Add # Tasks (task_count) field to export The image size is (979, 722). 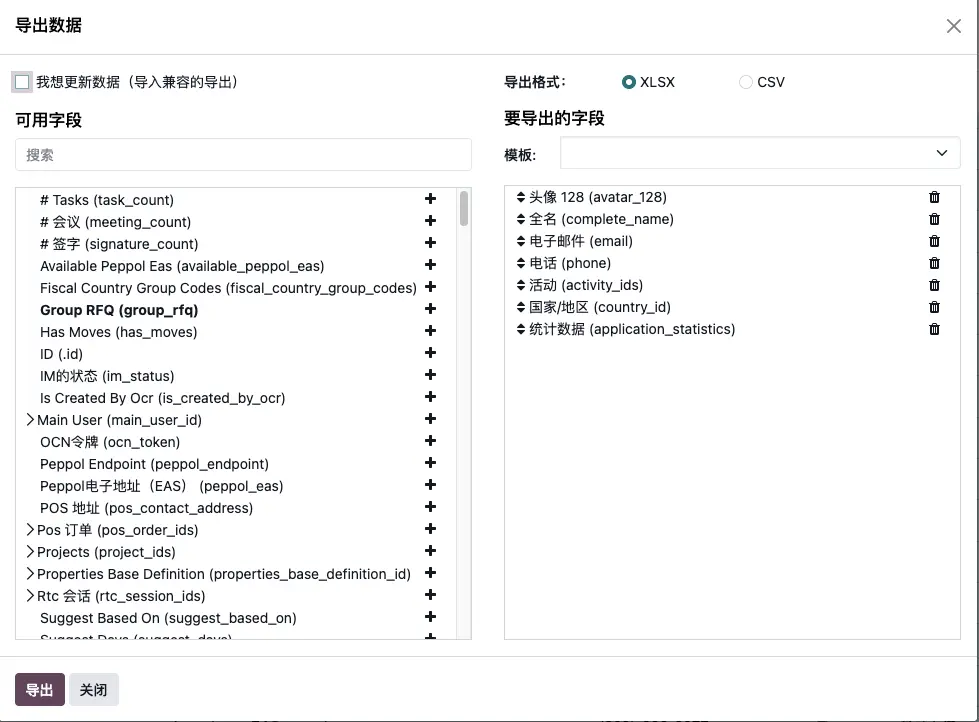[430, 199]
